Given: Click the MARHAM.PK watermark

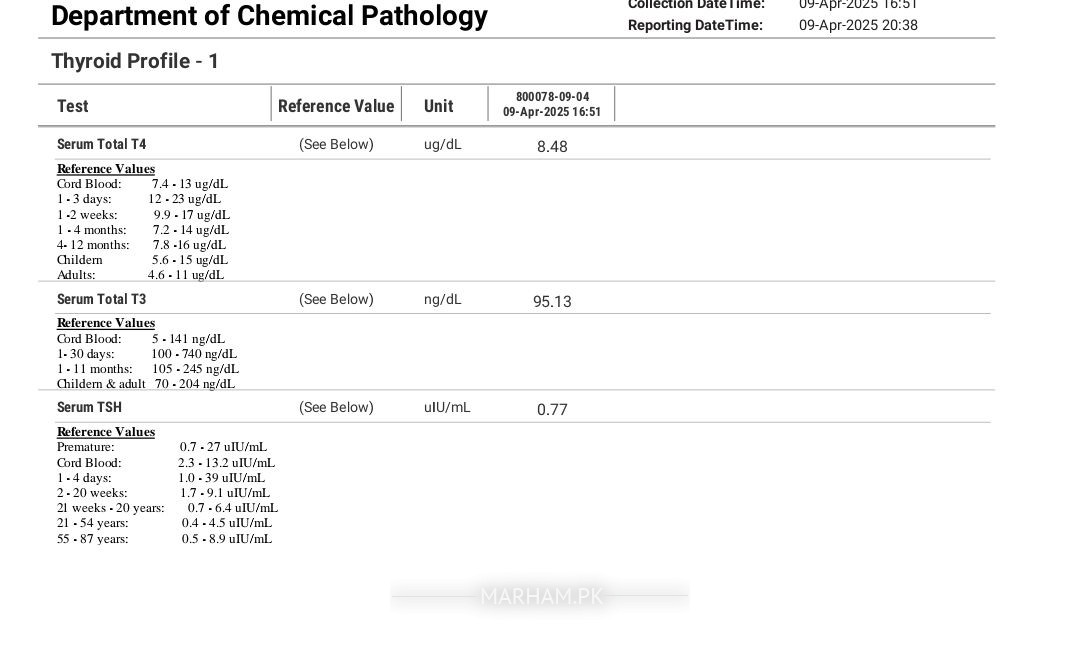Looking at the screenshot, I should [x=541, y=596].
